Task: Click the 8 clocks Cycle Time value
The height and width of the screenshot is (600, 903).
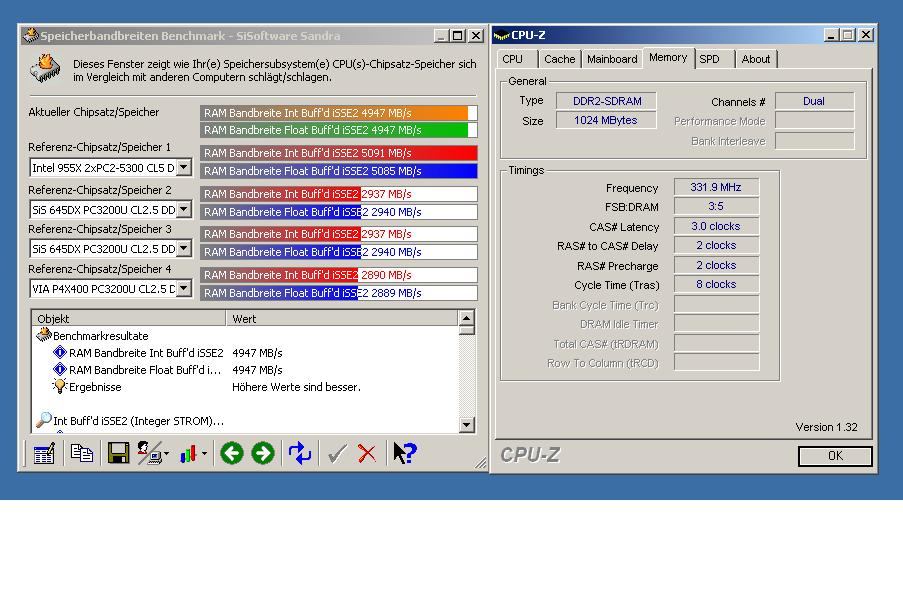Action: coord(716,284)
